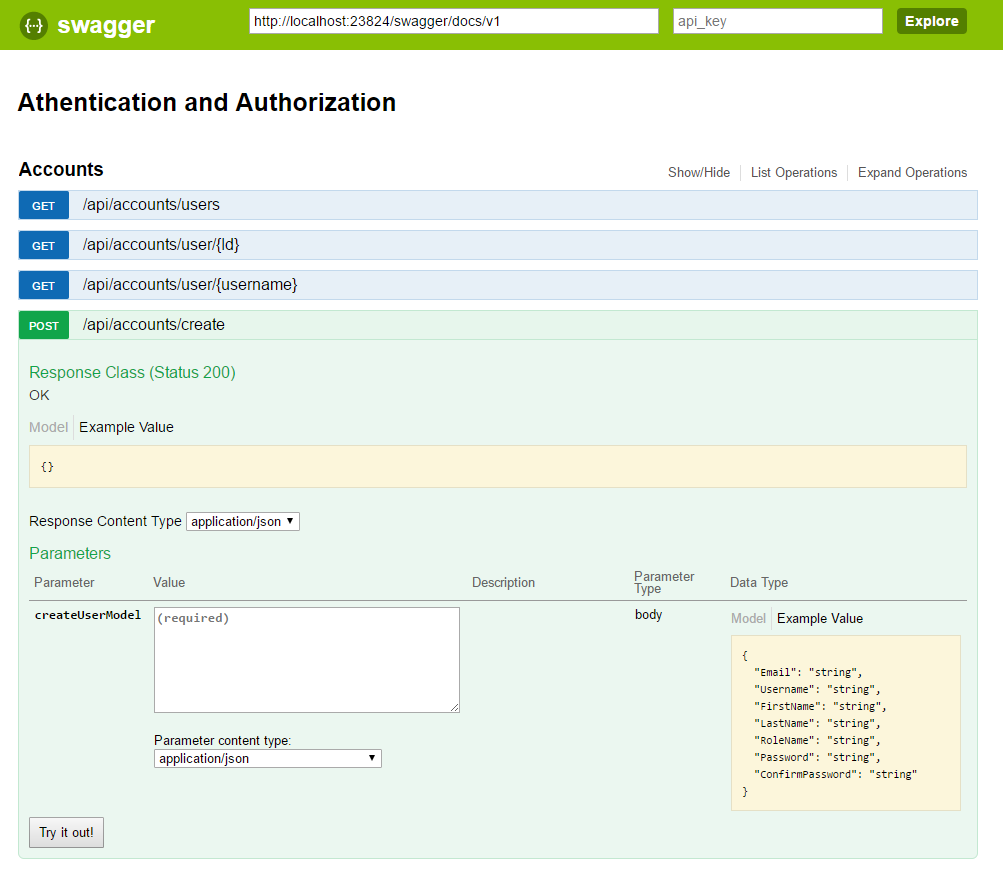Open the Parameter content type dropdown
This screenshot has width=1003, height=877.
click(x=266, y=758)
